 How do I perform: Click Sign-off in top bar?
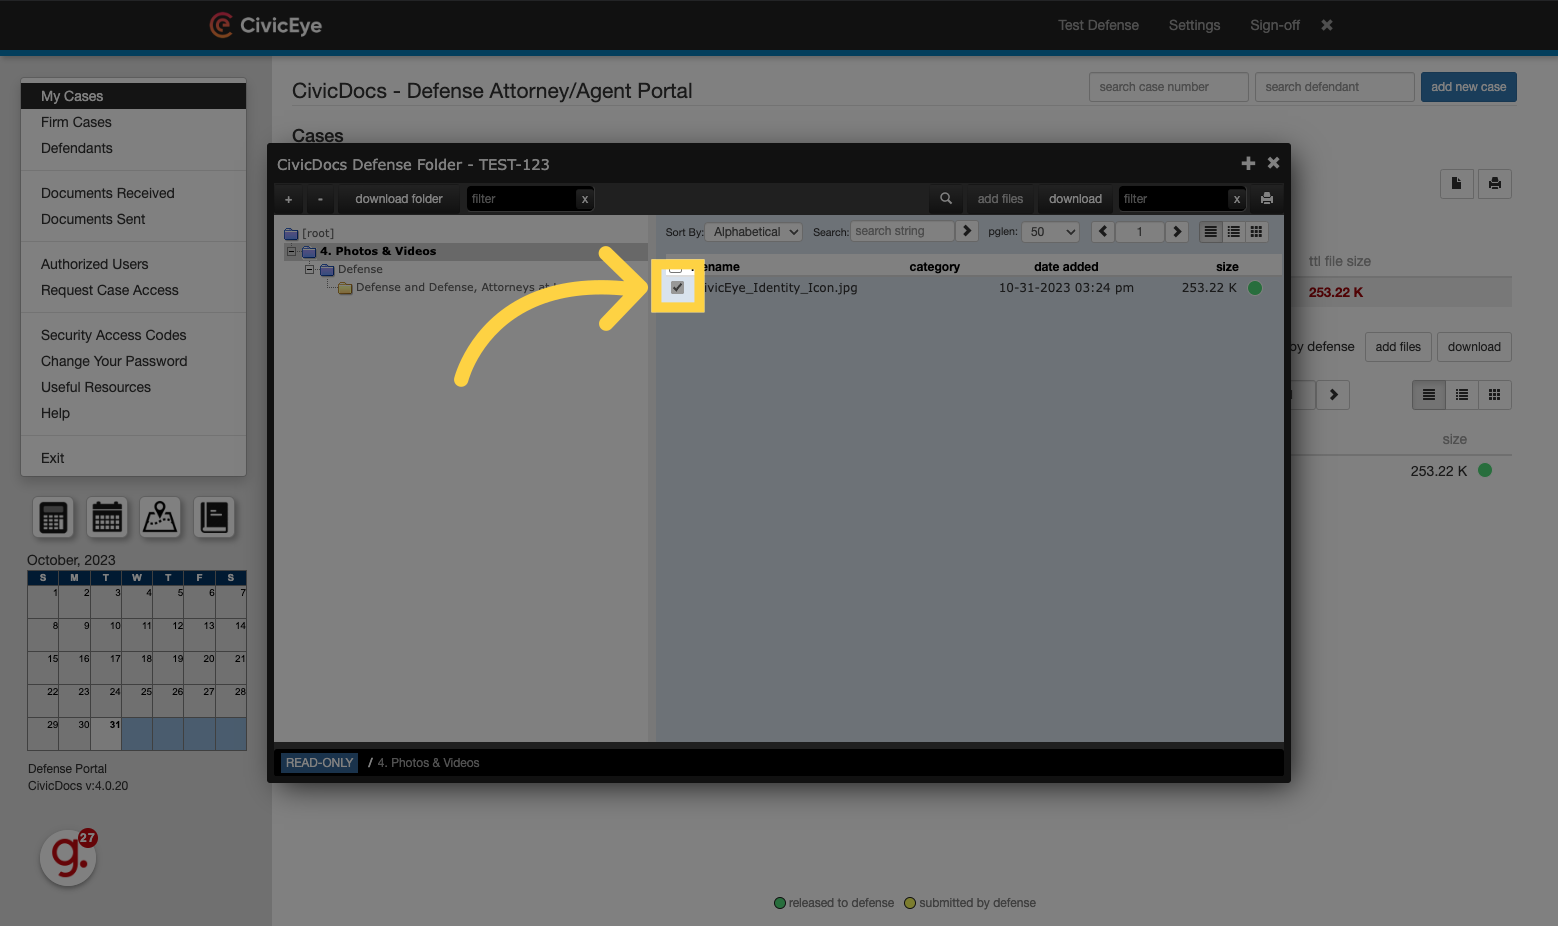pyautogui.click(x=1275, y=25)
